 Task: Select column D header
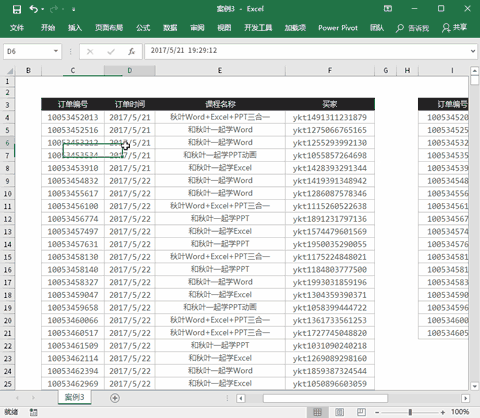(130, 70)
